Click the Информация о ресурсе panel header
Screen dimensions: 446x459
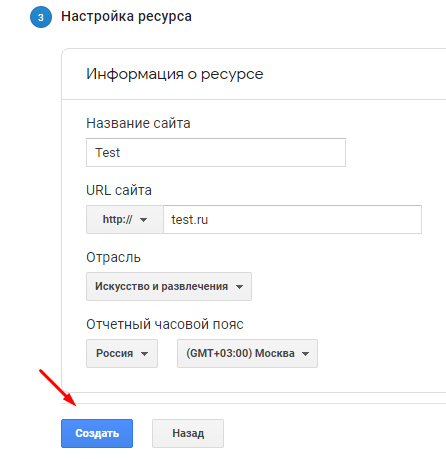[x=175, y=74]
